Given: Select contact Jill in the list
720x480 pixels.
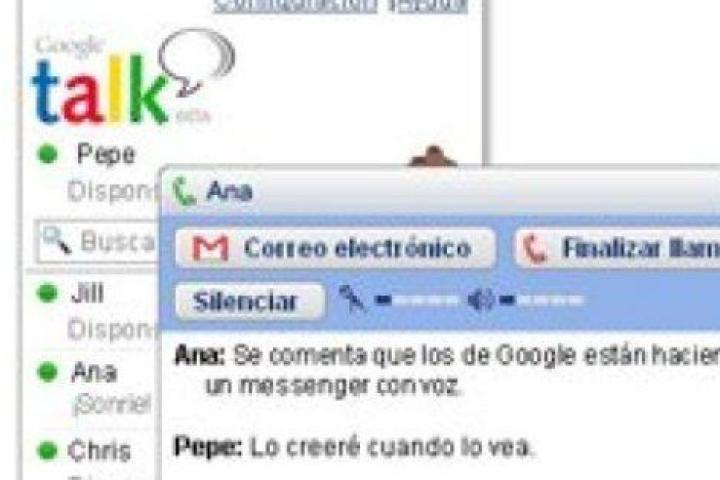Looking at the screenshot, I should coord(87,293).
